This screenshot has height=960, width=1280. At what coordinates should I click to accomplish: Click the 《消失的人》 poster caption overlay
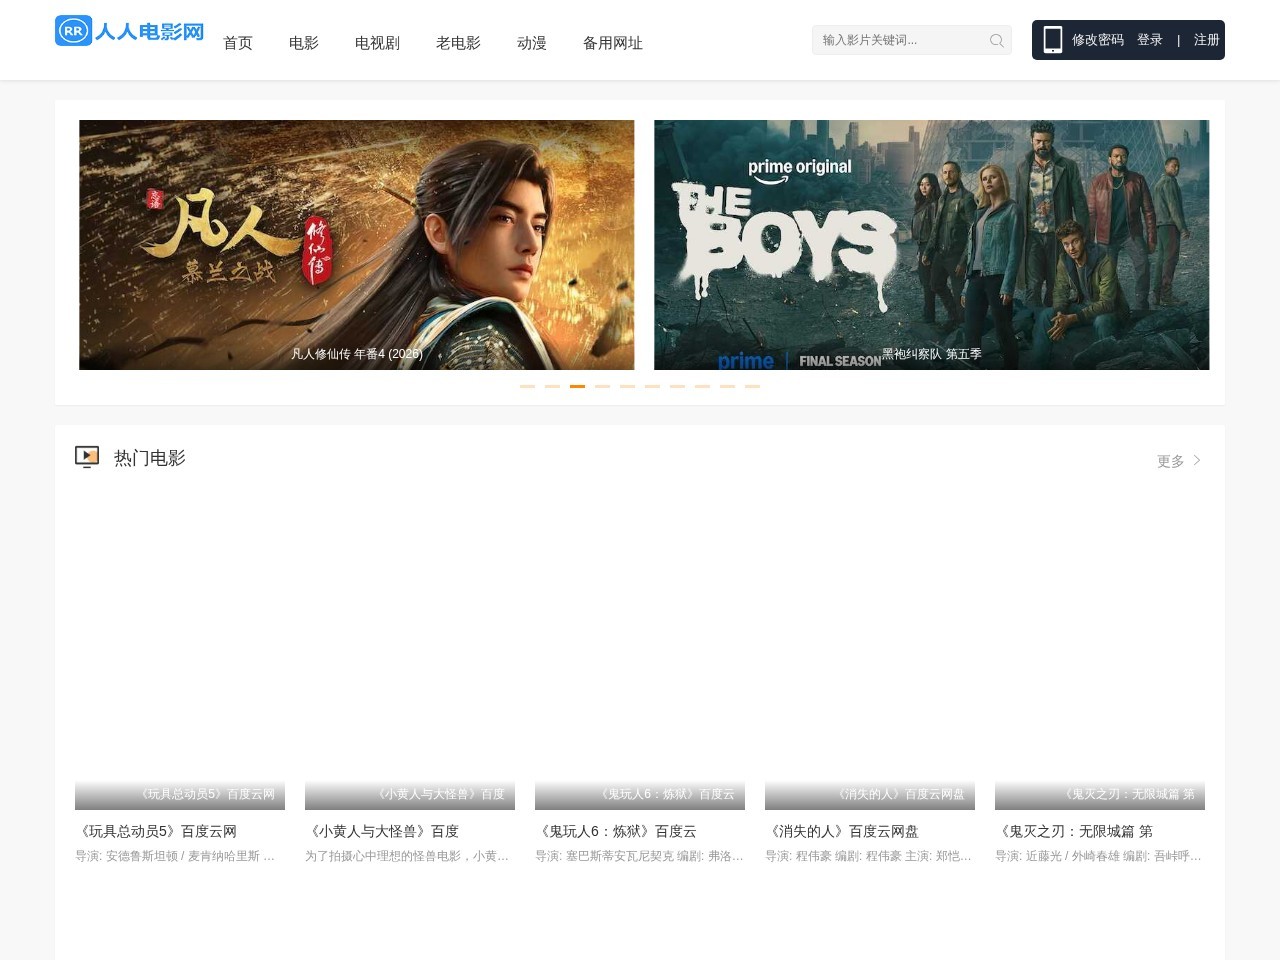pyautogui.click(x=870, y=795)
